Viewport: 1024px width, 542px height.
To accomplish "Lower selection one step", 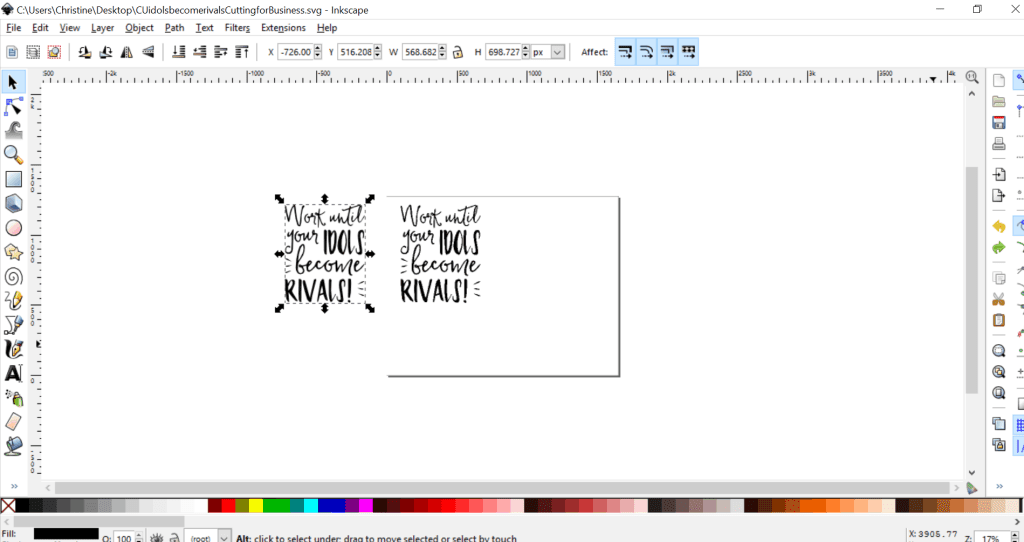I will [200, 52].
